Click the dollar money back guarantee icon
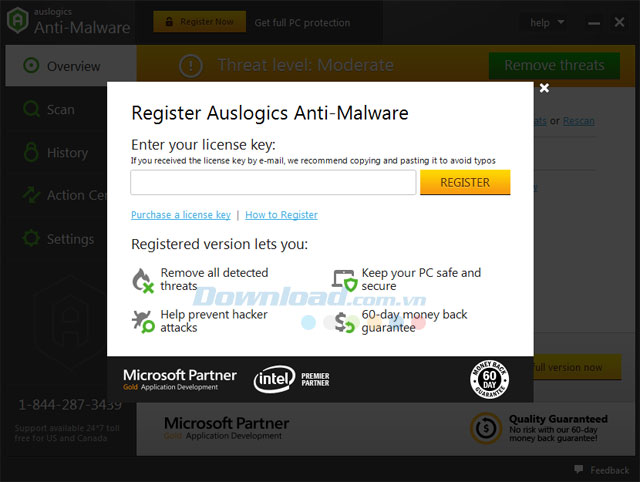 (x=345, y=323)
